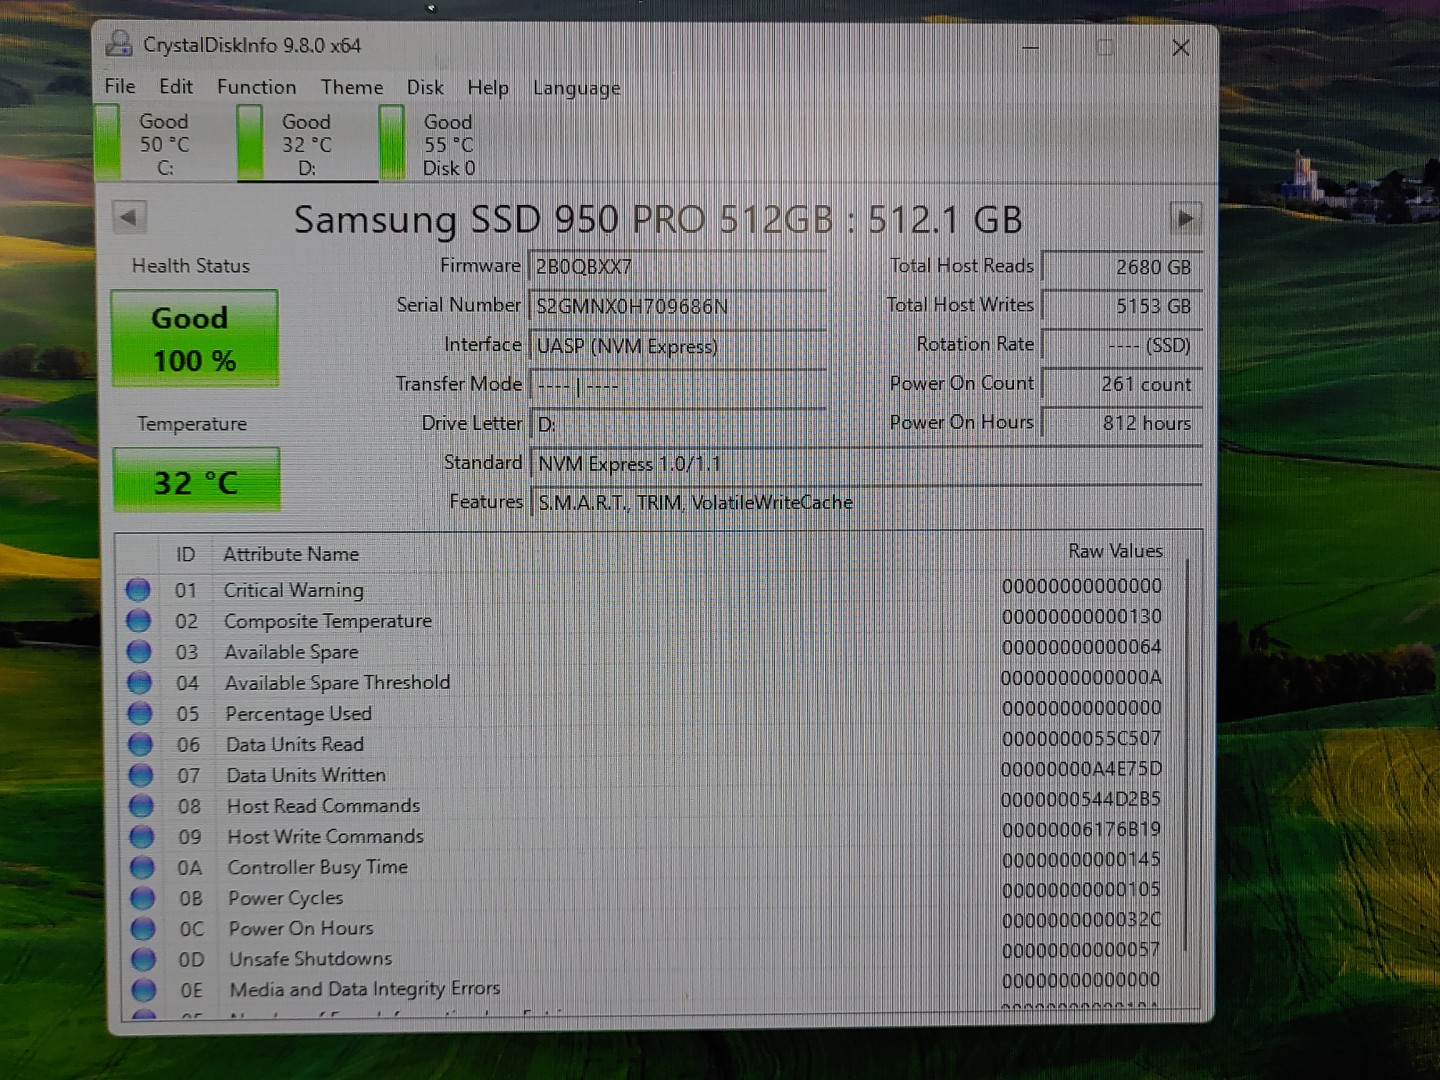The image size is (1440, 1080).
Task: Click the disk title Samsung SSD 950 PRO 512GB
Action: click(x=563, y=220)
